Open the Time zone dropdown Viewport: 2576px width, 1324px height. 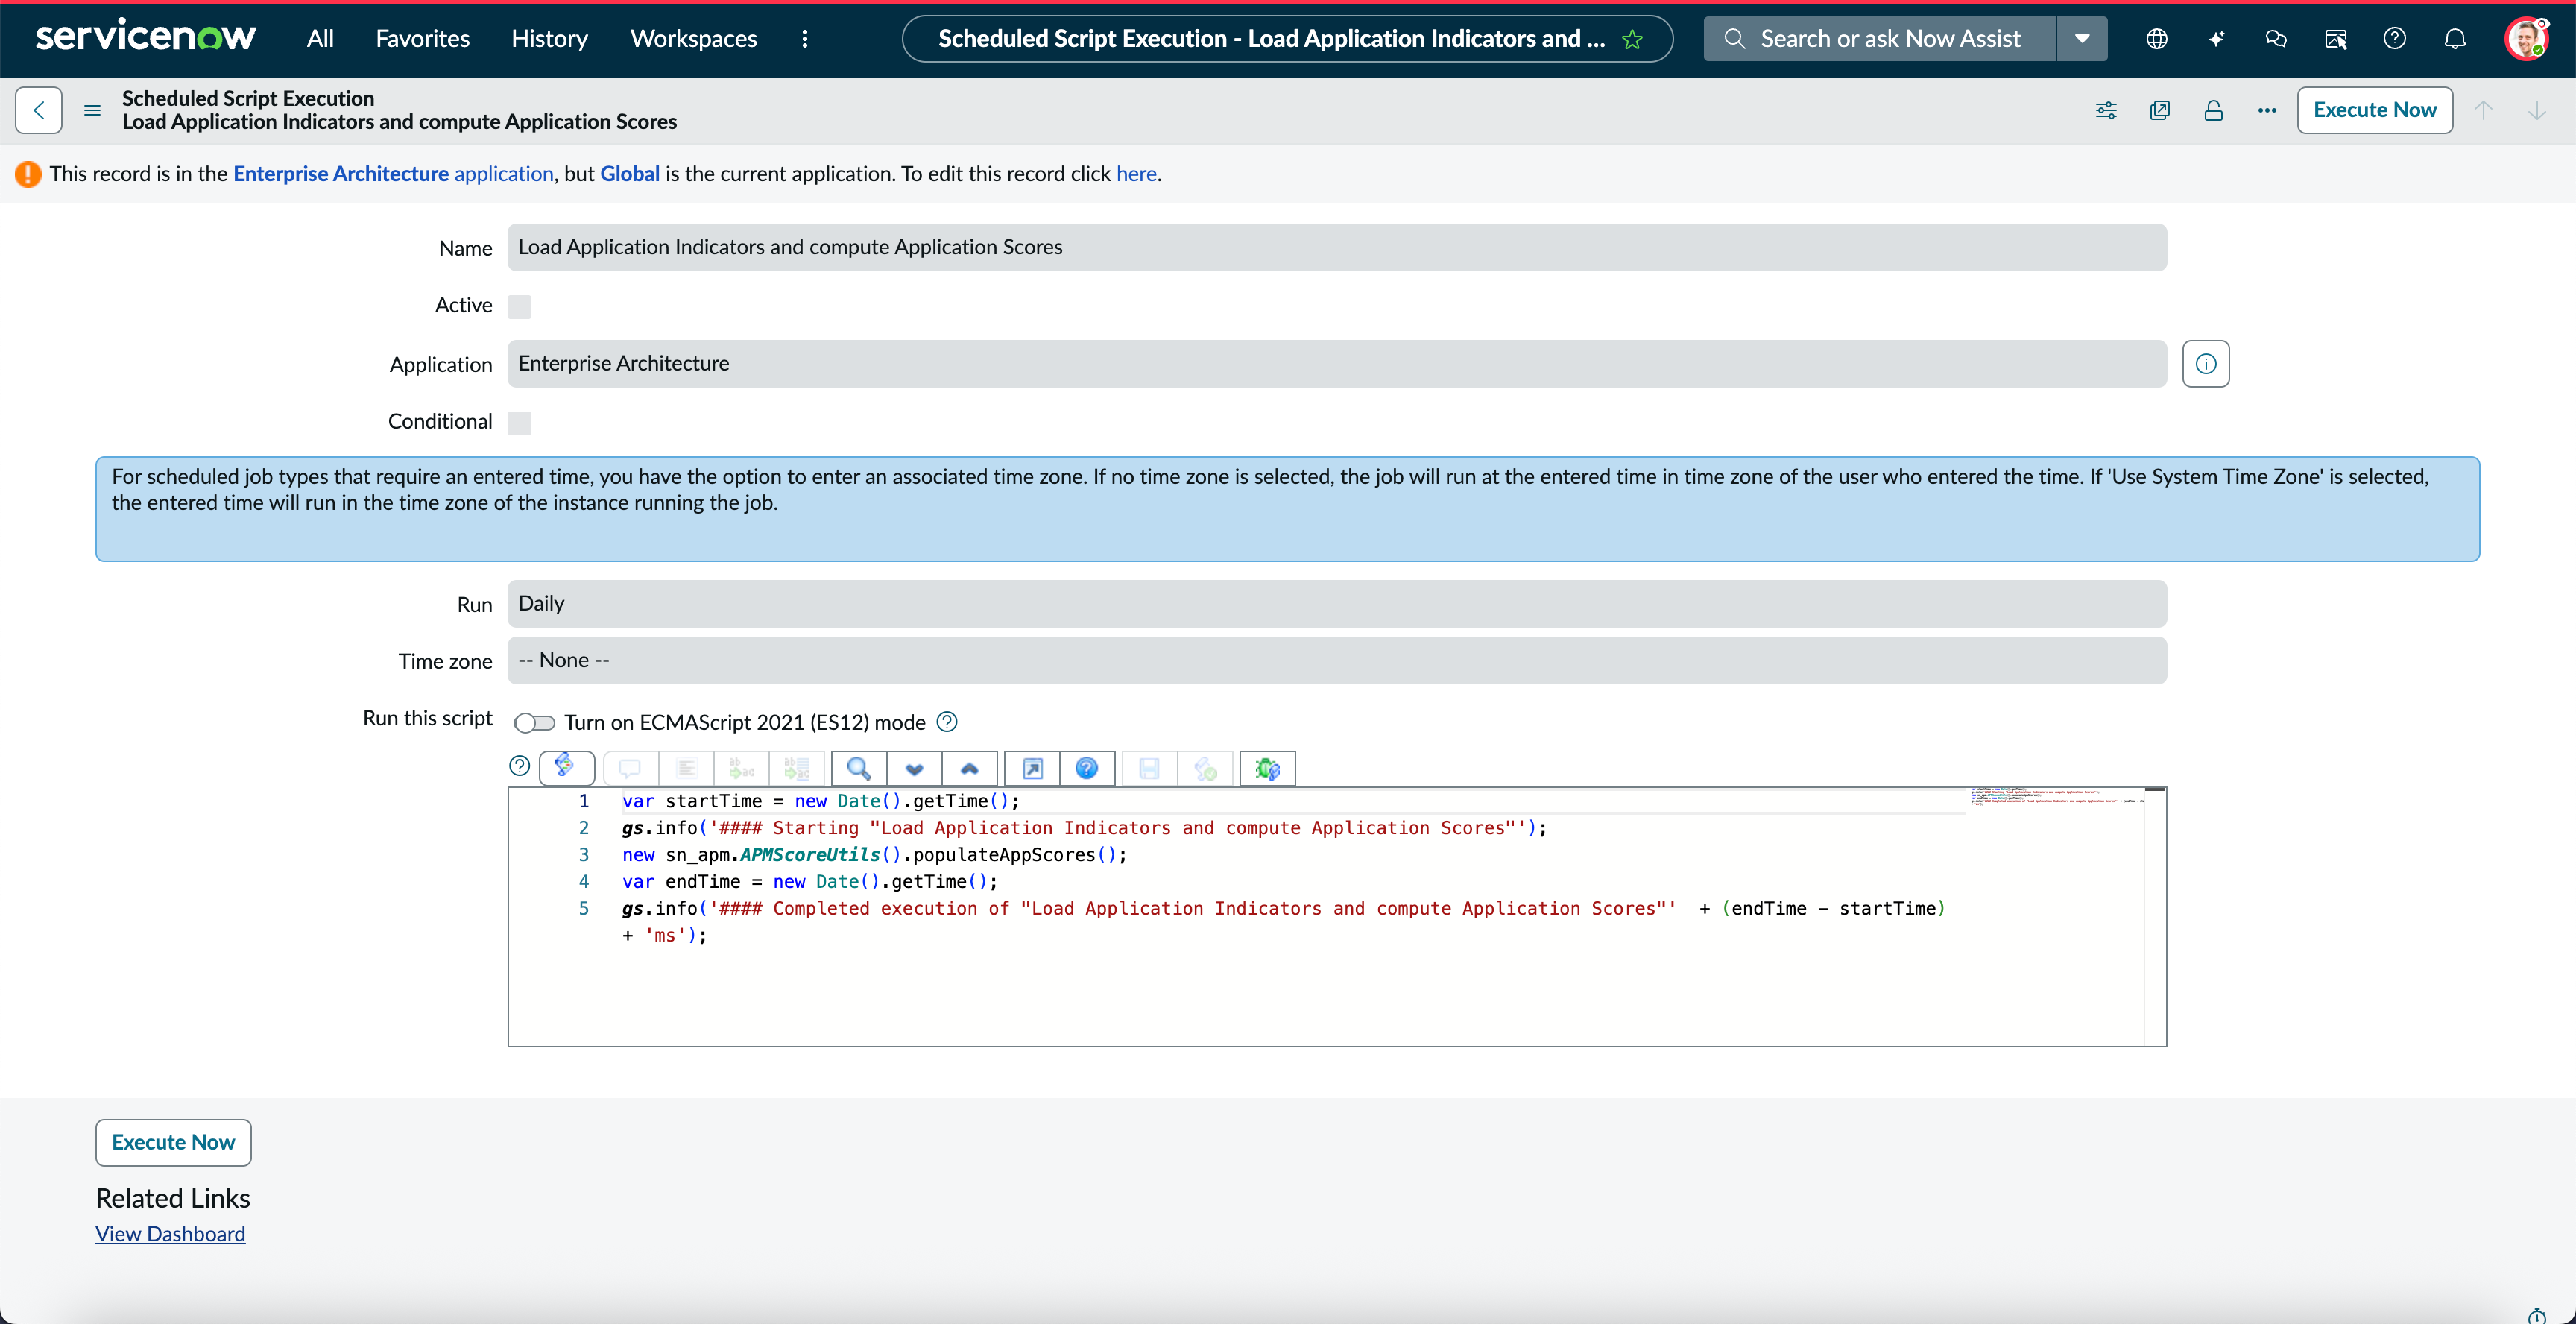(x=1336, y=660)
